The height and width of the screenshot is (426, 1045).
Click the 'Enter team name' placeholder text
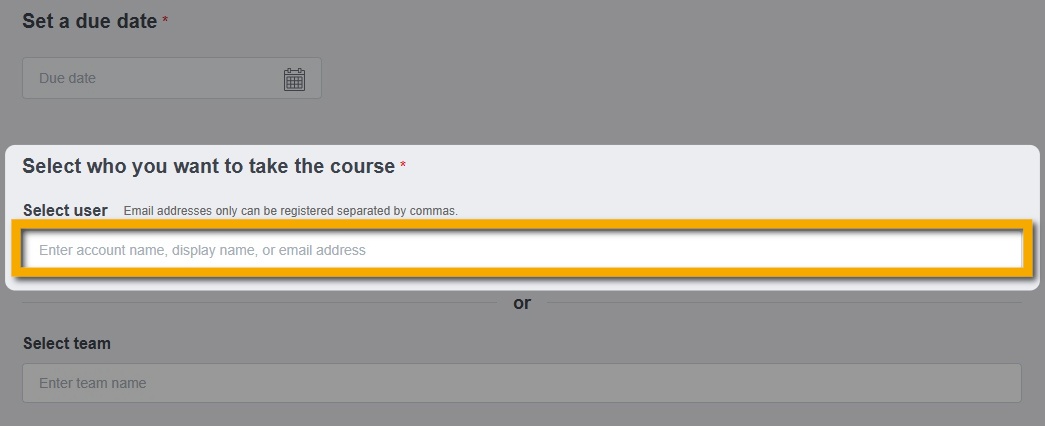(x=92, y=383)
